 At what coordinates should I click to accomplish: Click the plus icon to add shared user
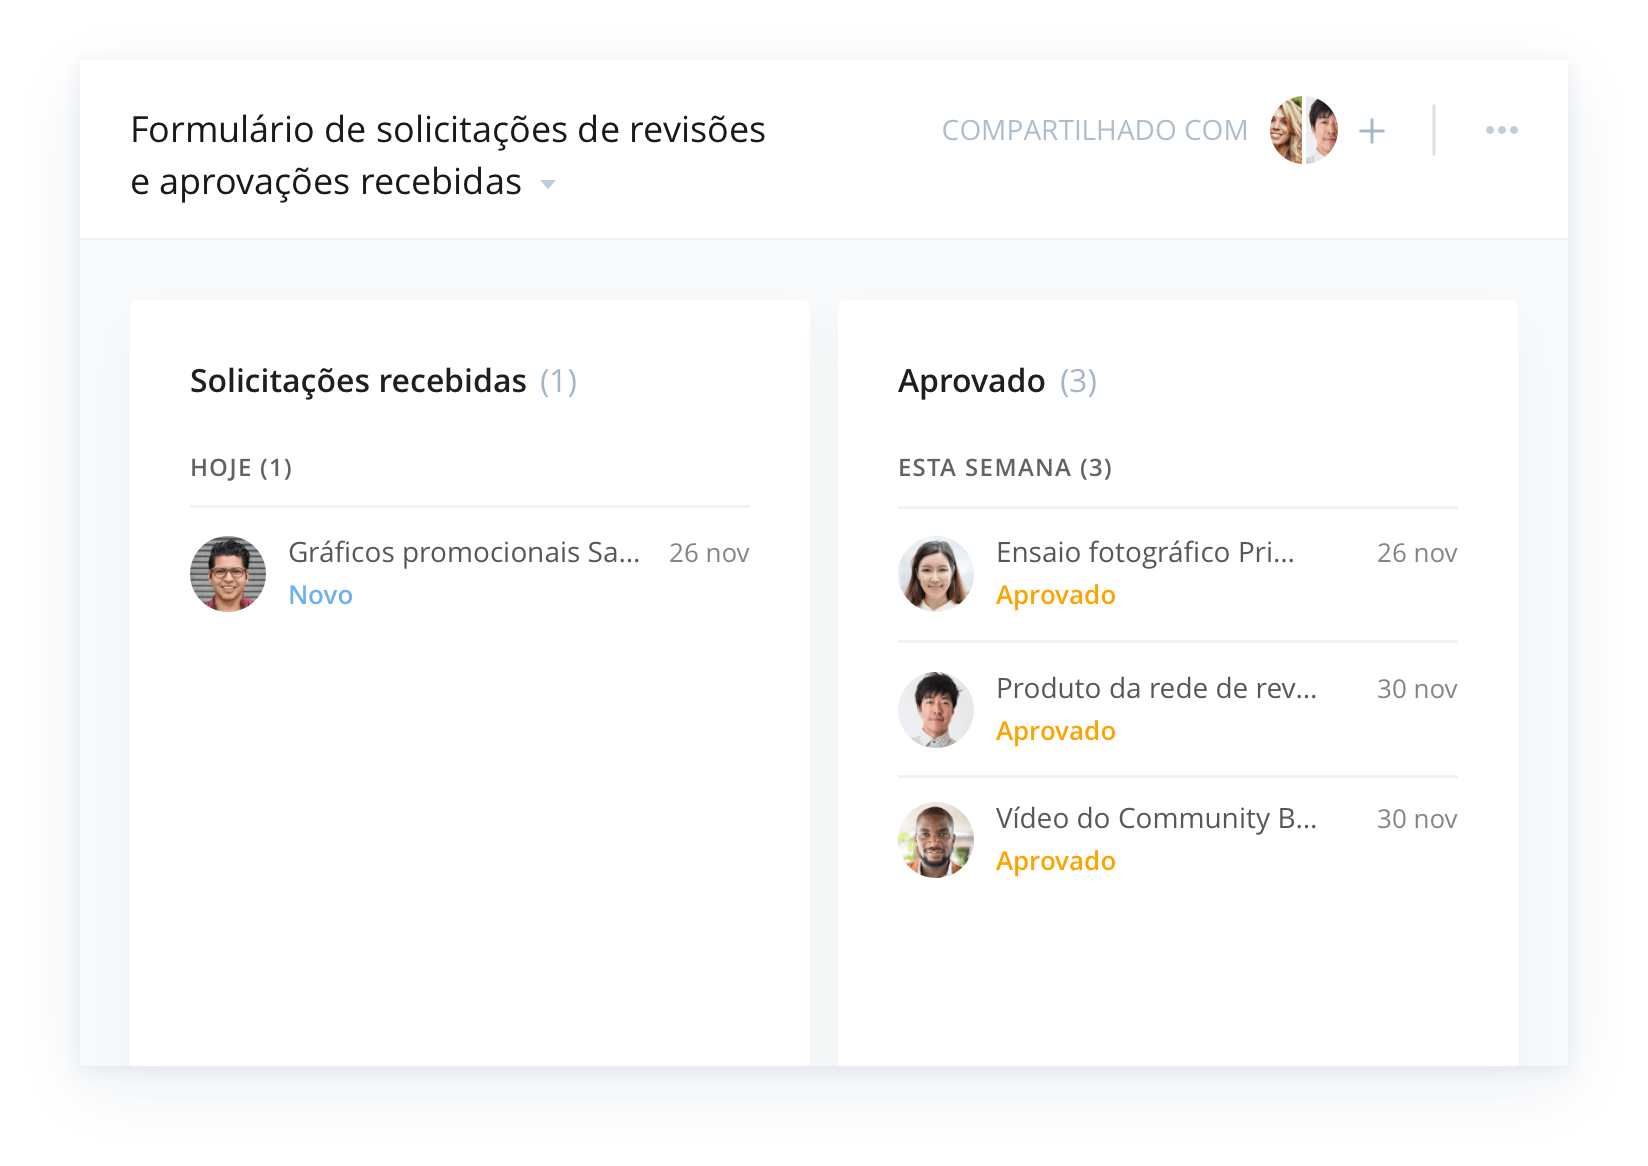click(x=1372, y=131)
